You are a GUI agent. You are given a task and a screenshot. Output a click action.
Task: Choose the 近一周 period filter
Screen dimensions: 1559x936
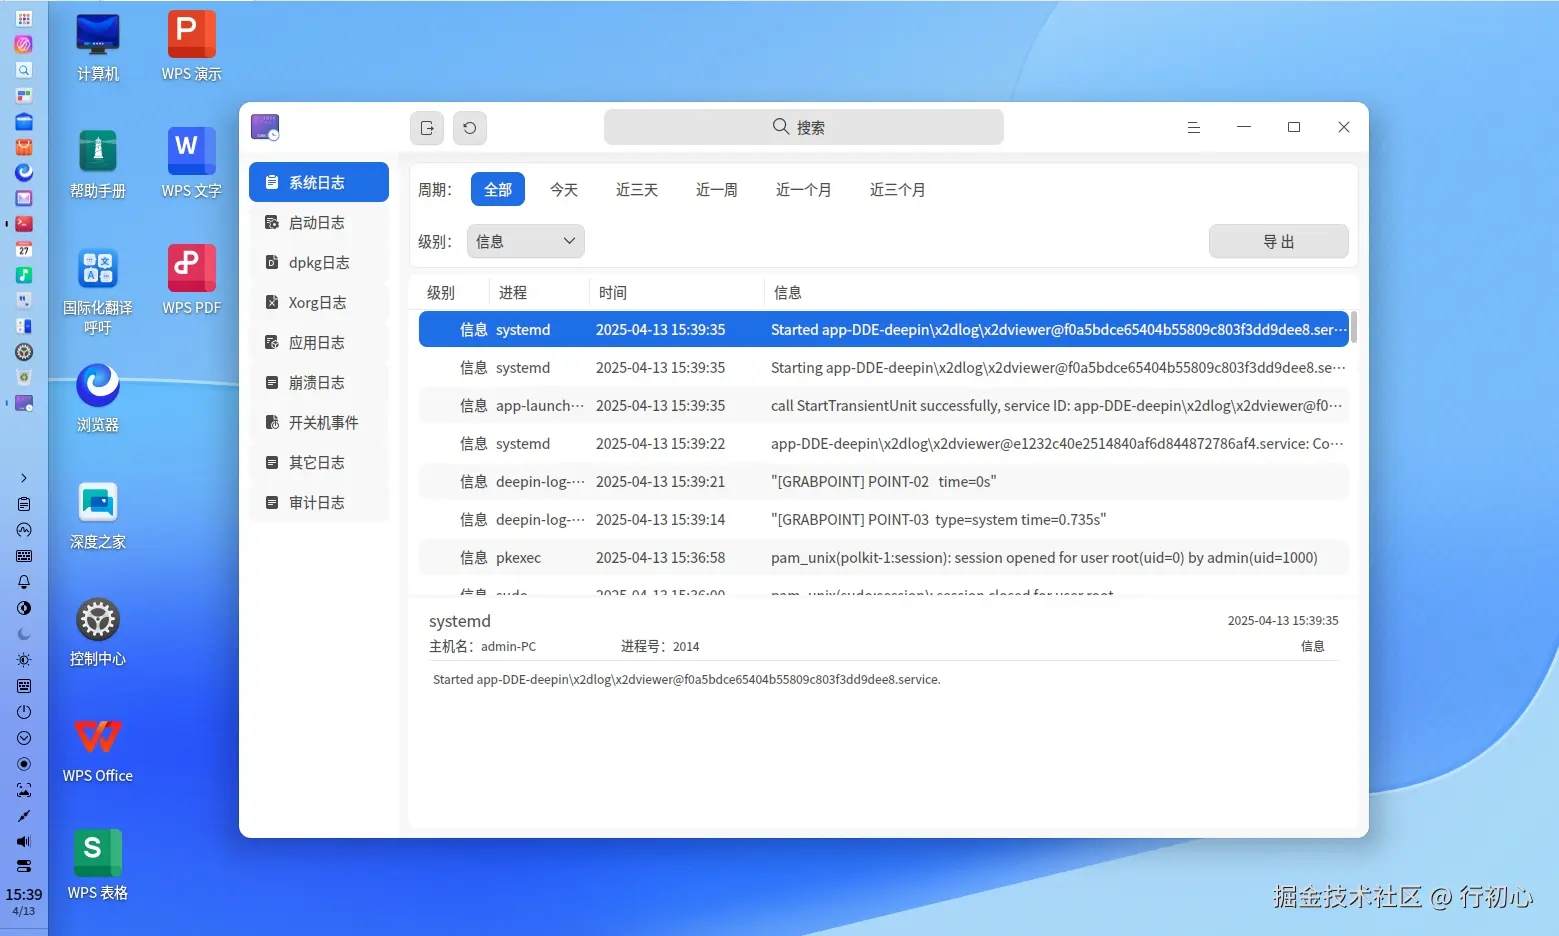[717, 189]
